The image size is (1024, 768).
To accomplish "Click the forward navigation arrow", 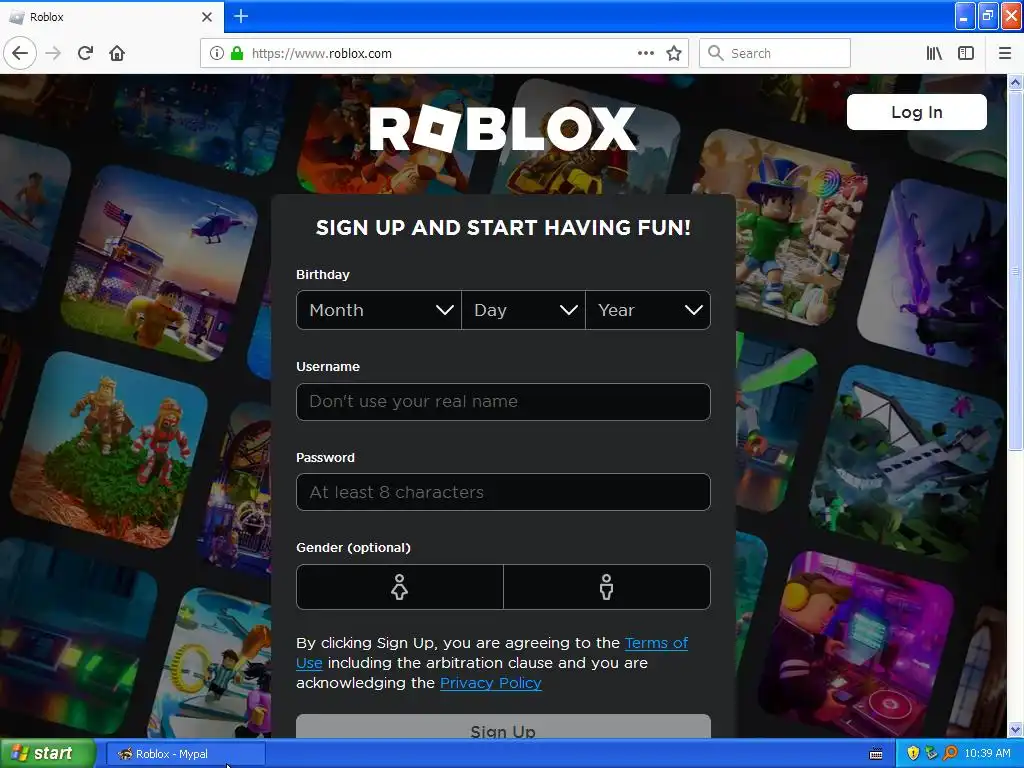I will (x=54, y=54).
